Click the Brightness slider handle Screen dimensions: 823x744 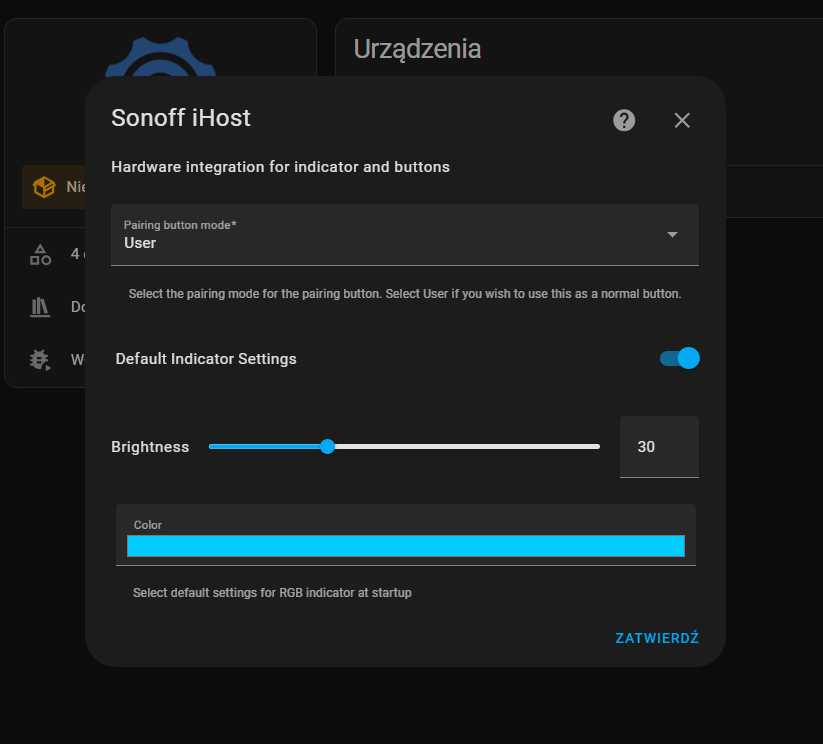pos(328,446)
